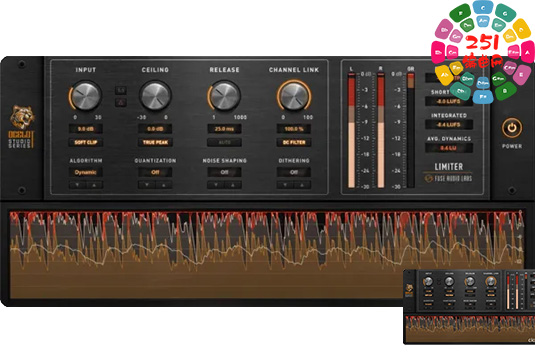This screenshot has width=535, height=363.
Task: Click the Input value field 9.0 dB
Action: click(86, 129)
